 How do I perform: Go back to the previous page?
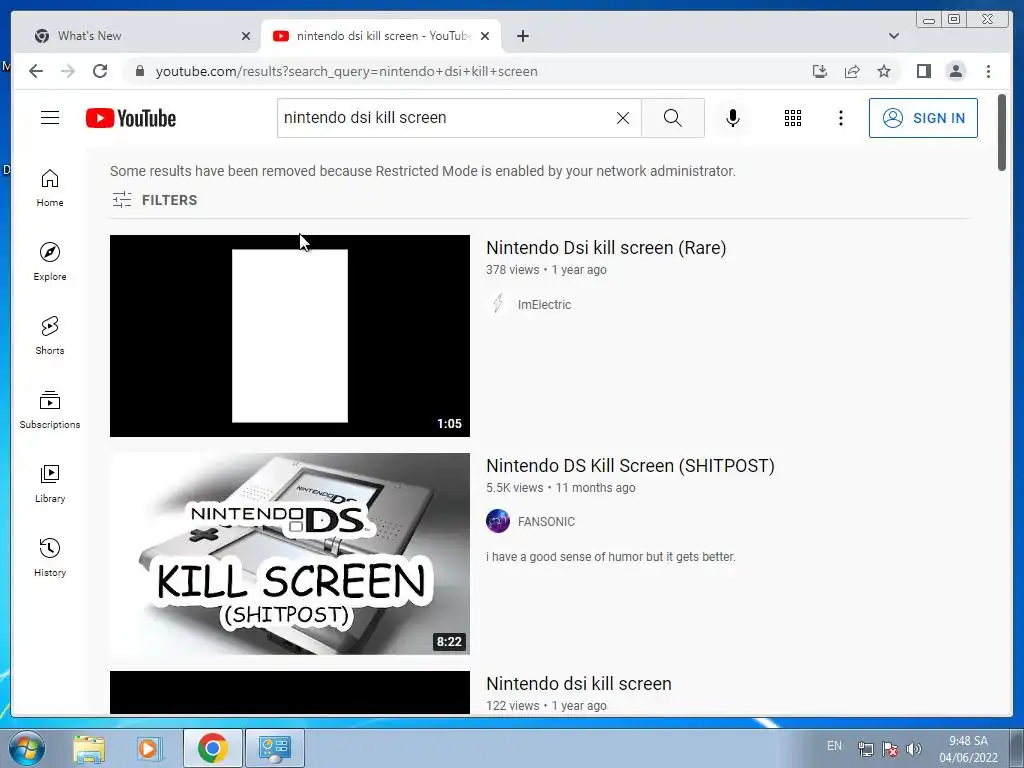(36, 71)
